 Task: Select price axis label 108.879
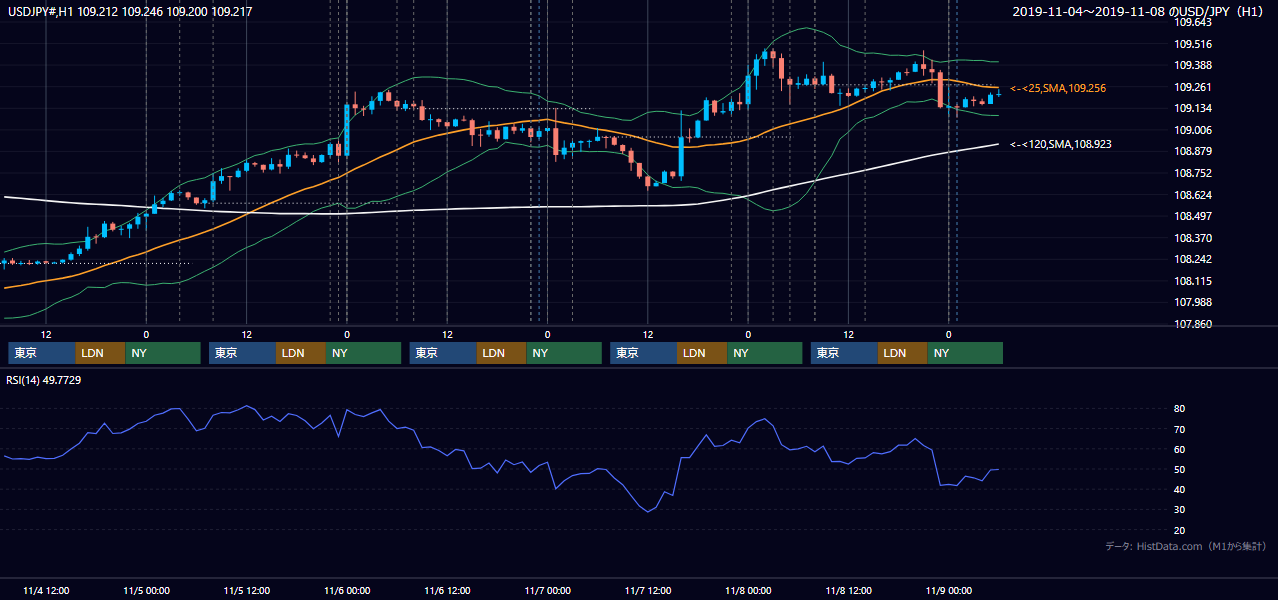point(1192,151)
